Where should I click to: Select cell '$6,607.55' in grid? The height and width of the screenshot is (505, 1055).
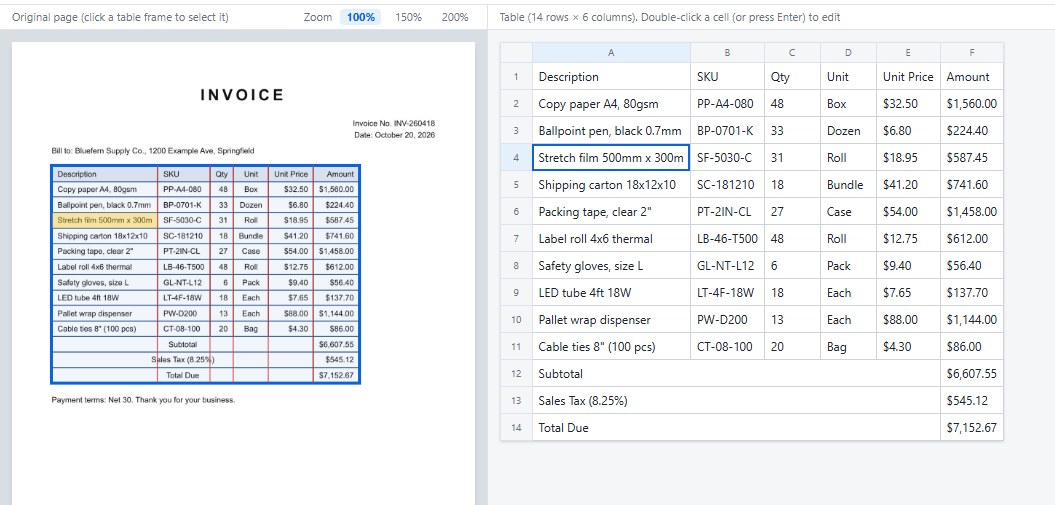pyautogui.click(x=972, y=374)
